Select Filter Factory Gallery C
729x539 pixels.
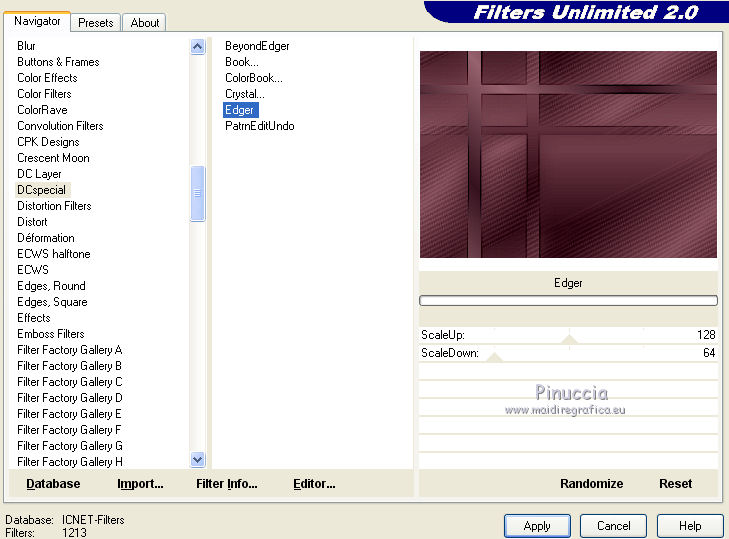[x=69, y=382]
